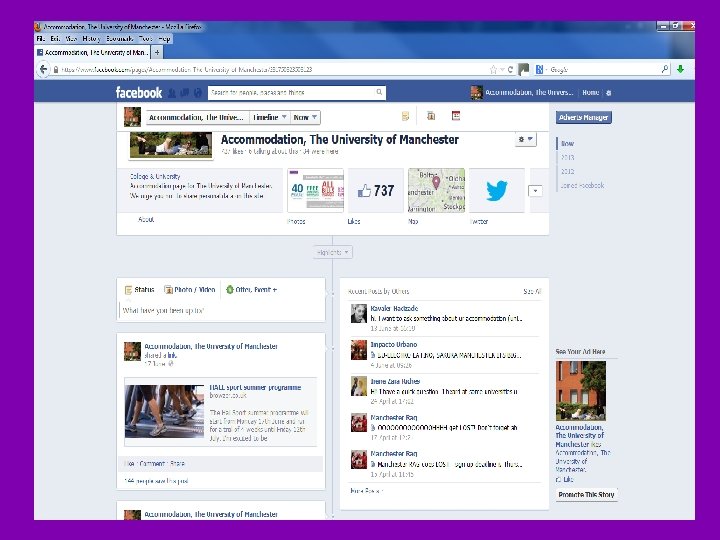Open the page gear dropdown beside the title

[525, 139]
